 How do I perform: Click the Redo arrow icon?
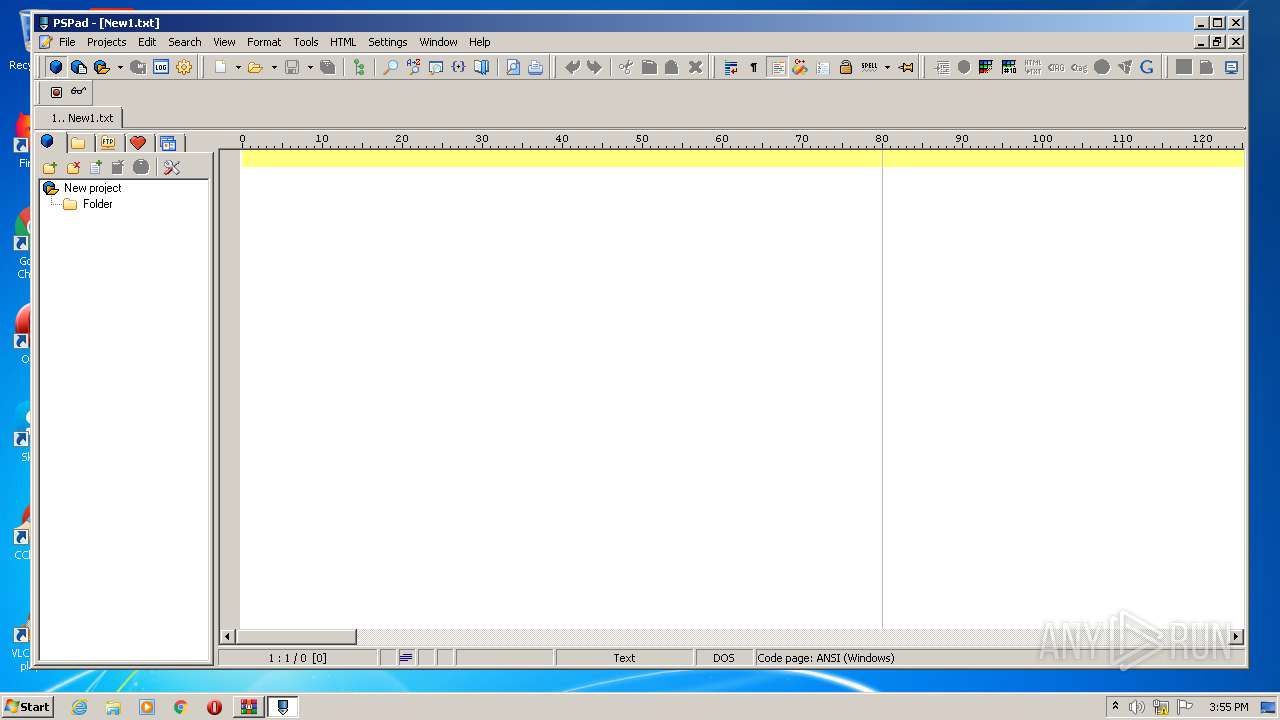pyautogui.click(x=595, y=67)
